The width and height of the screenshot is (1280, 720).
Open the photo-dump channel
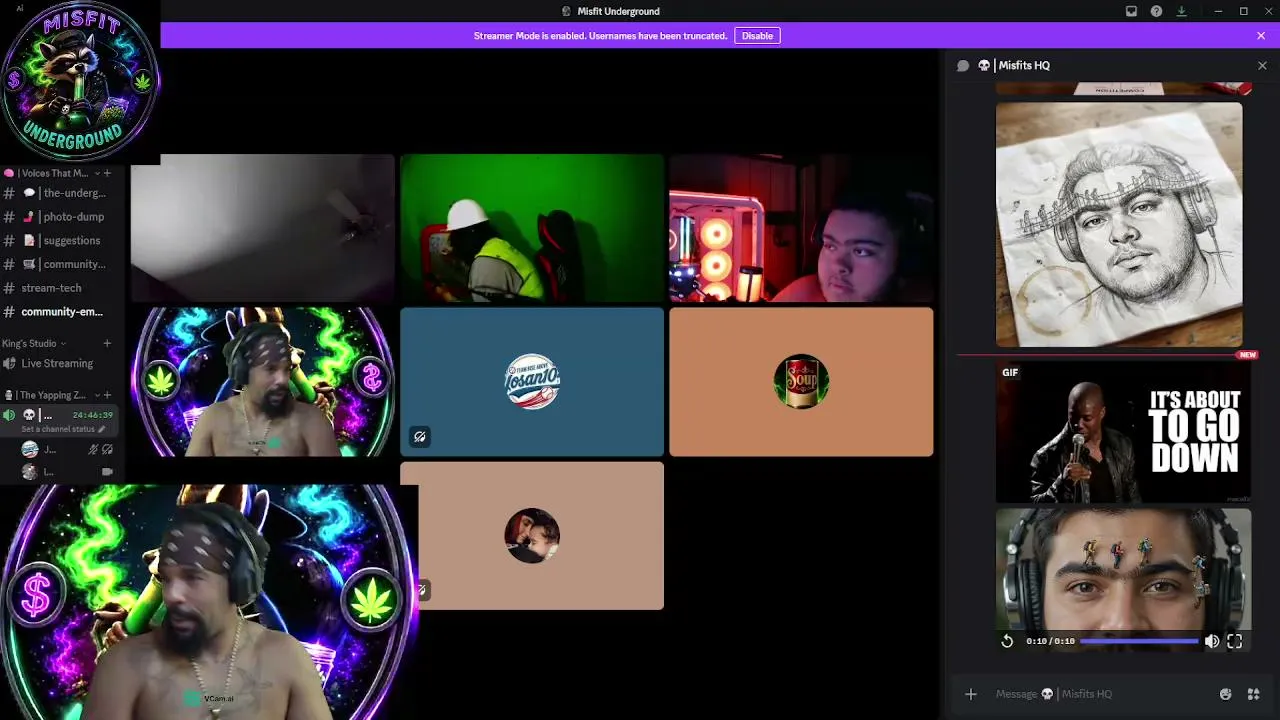58,217
